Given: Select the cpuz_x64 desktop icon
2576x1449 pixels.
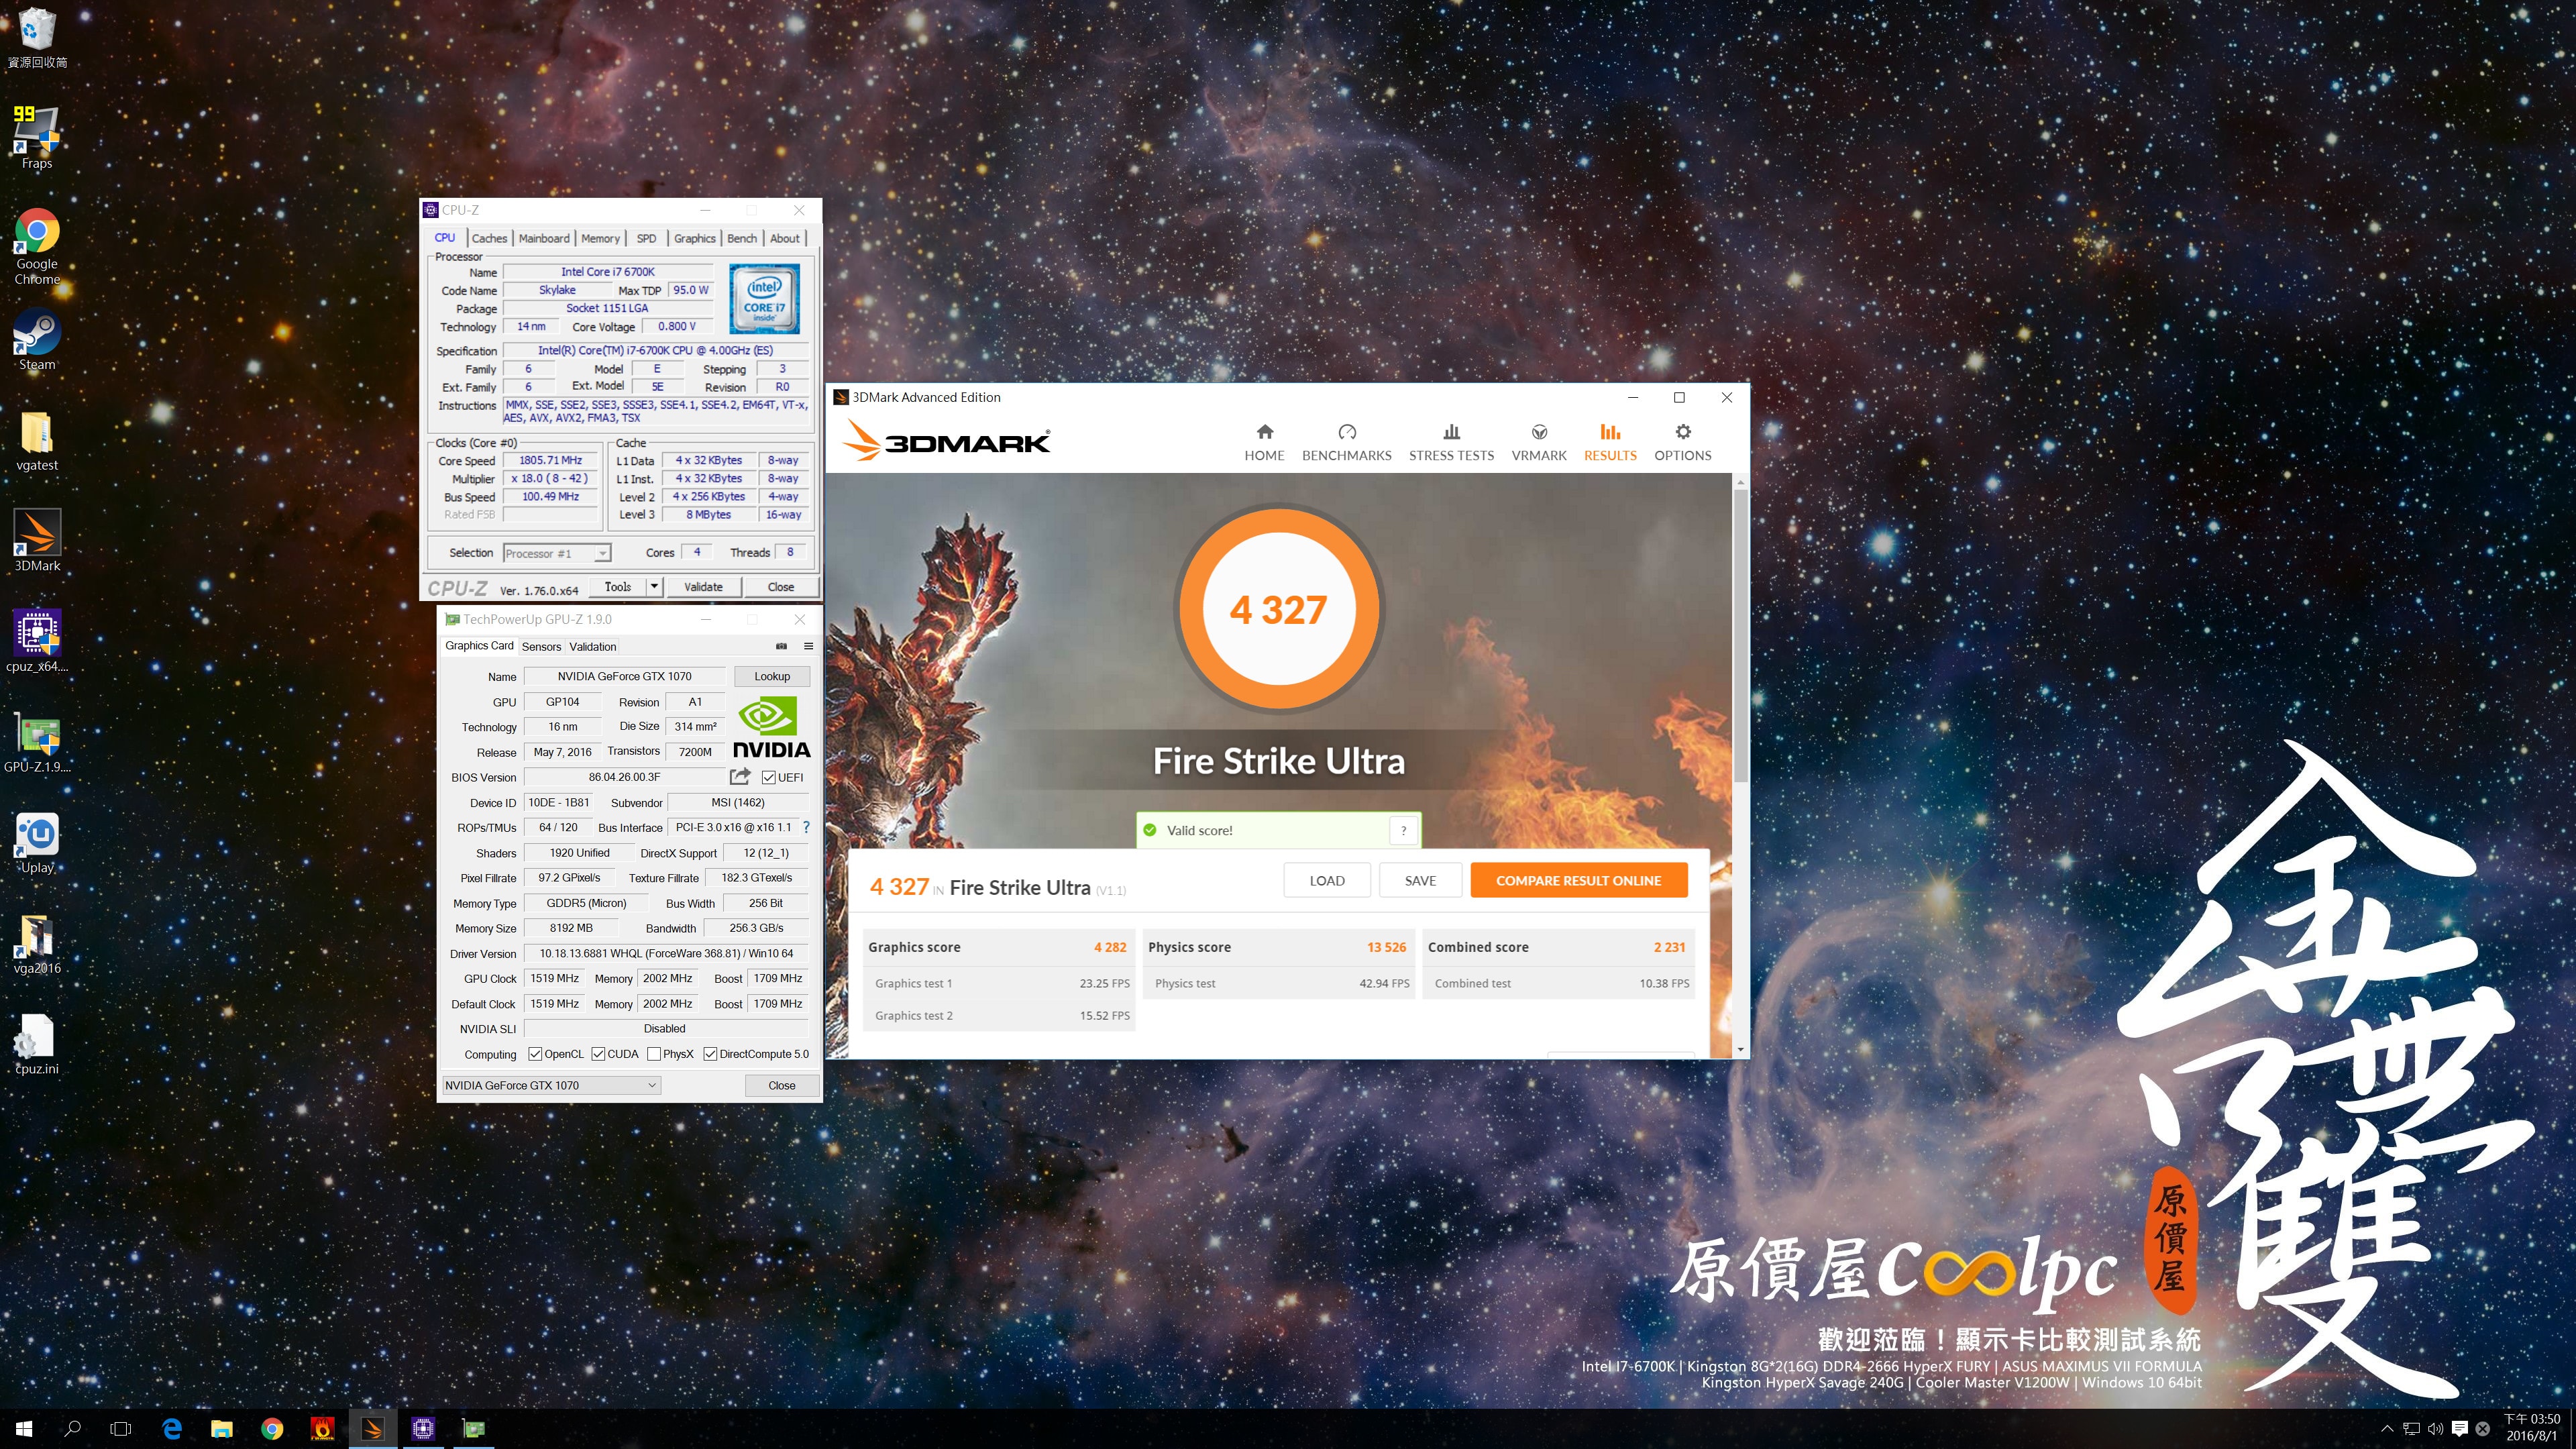Looking at the screenshot, I should coord(37,641).
